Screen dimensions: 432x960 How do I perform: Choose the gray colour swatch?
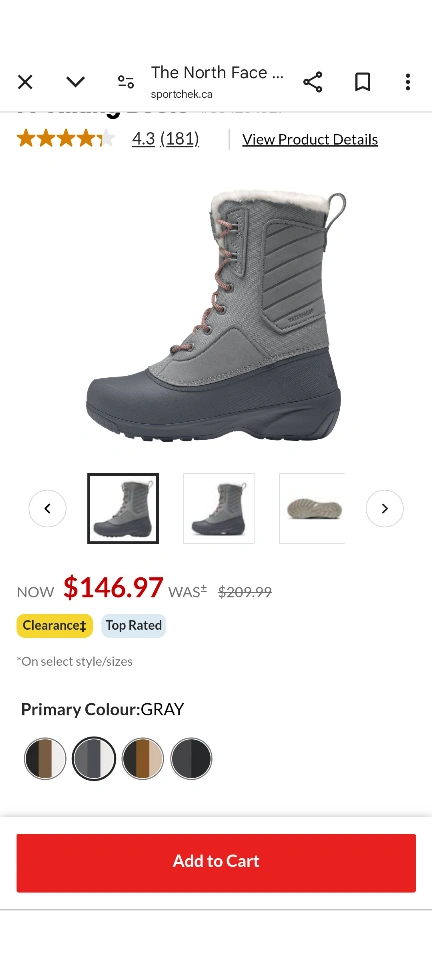click(x=94, y=759)
